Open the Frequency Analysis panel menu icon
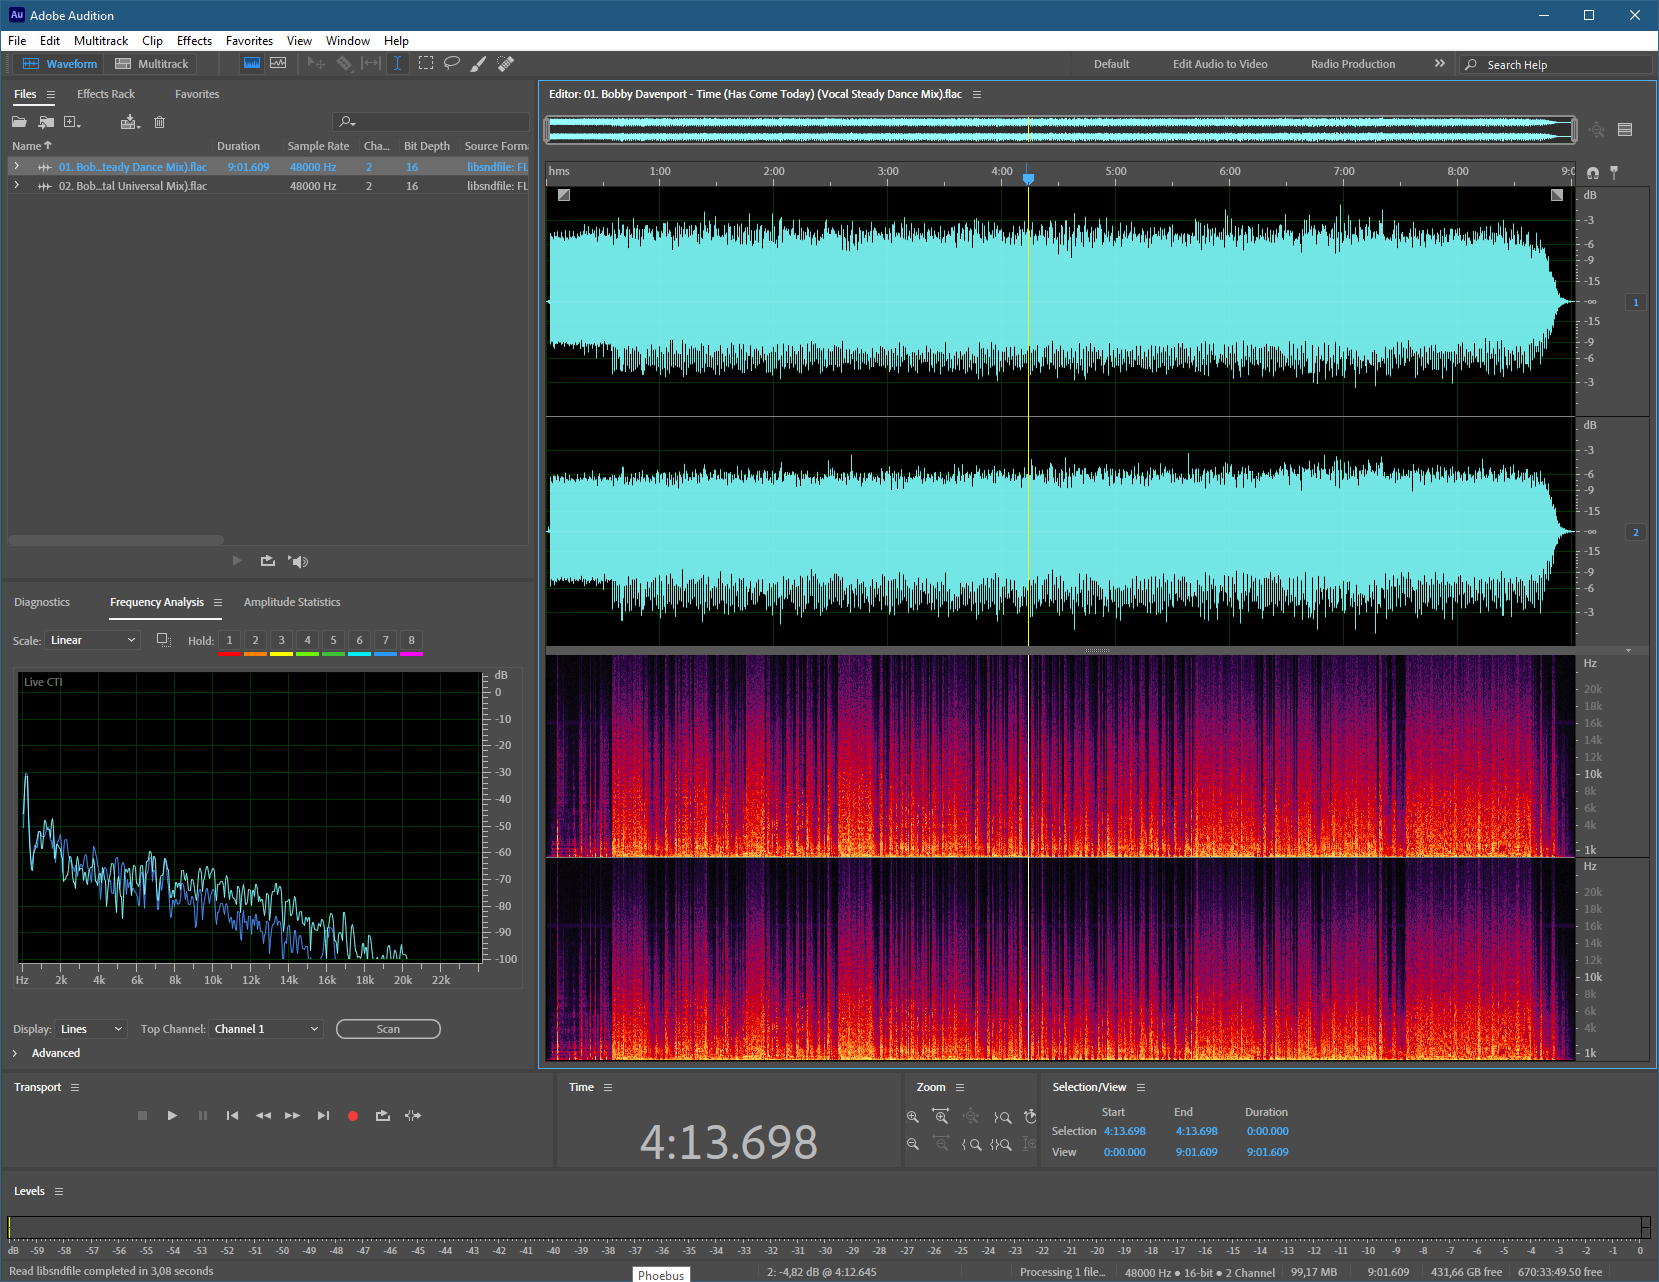 coord(218,602)
